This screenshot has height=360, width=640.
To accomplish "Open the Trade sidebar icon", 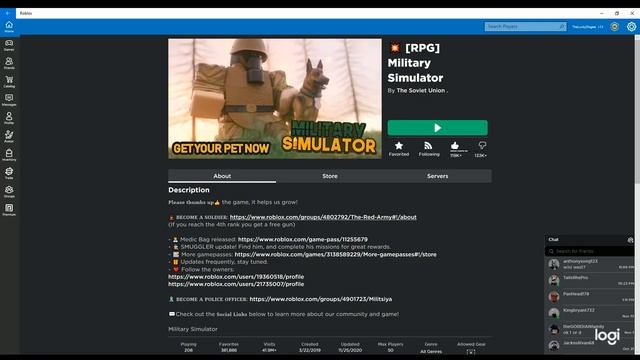I will tap(9, 173).
